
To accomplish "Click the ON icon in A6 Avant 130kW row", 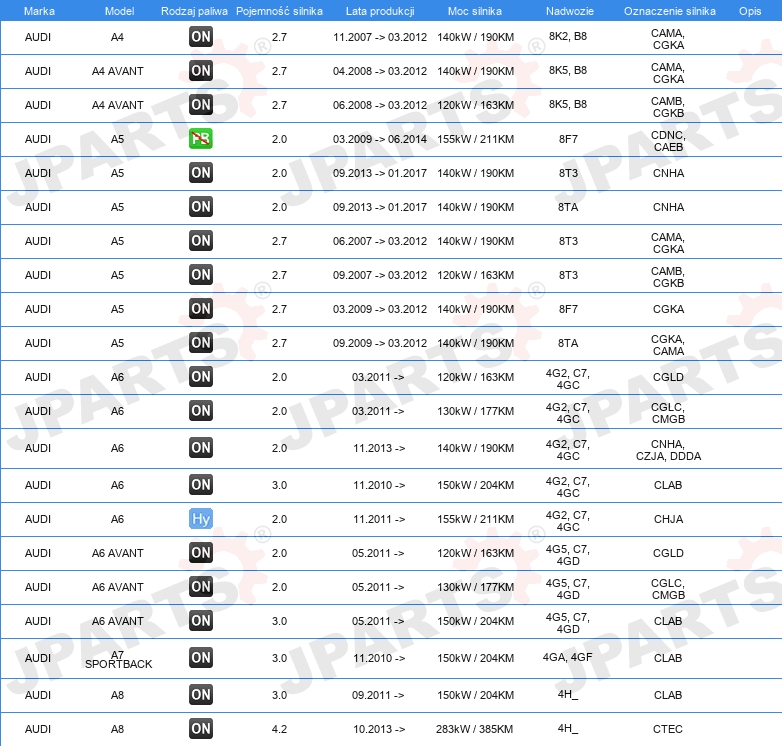I will pos(201,586).
